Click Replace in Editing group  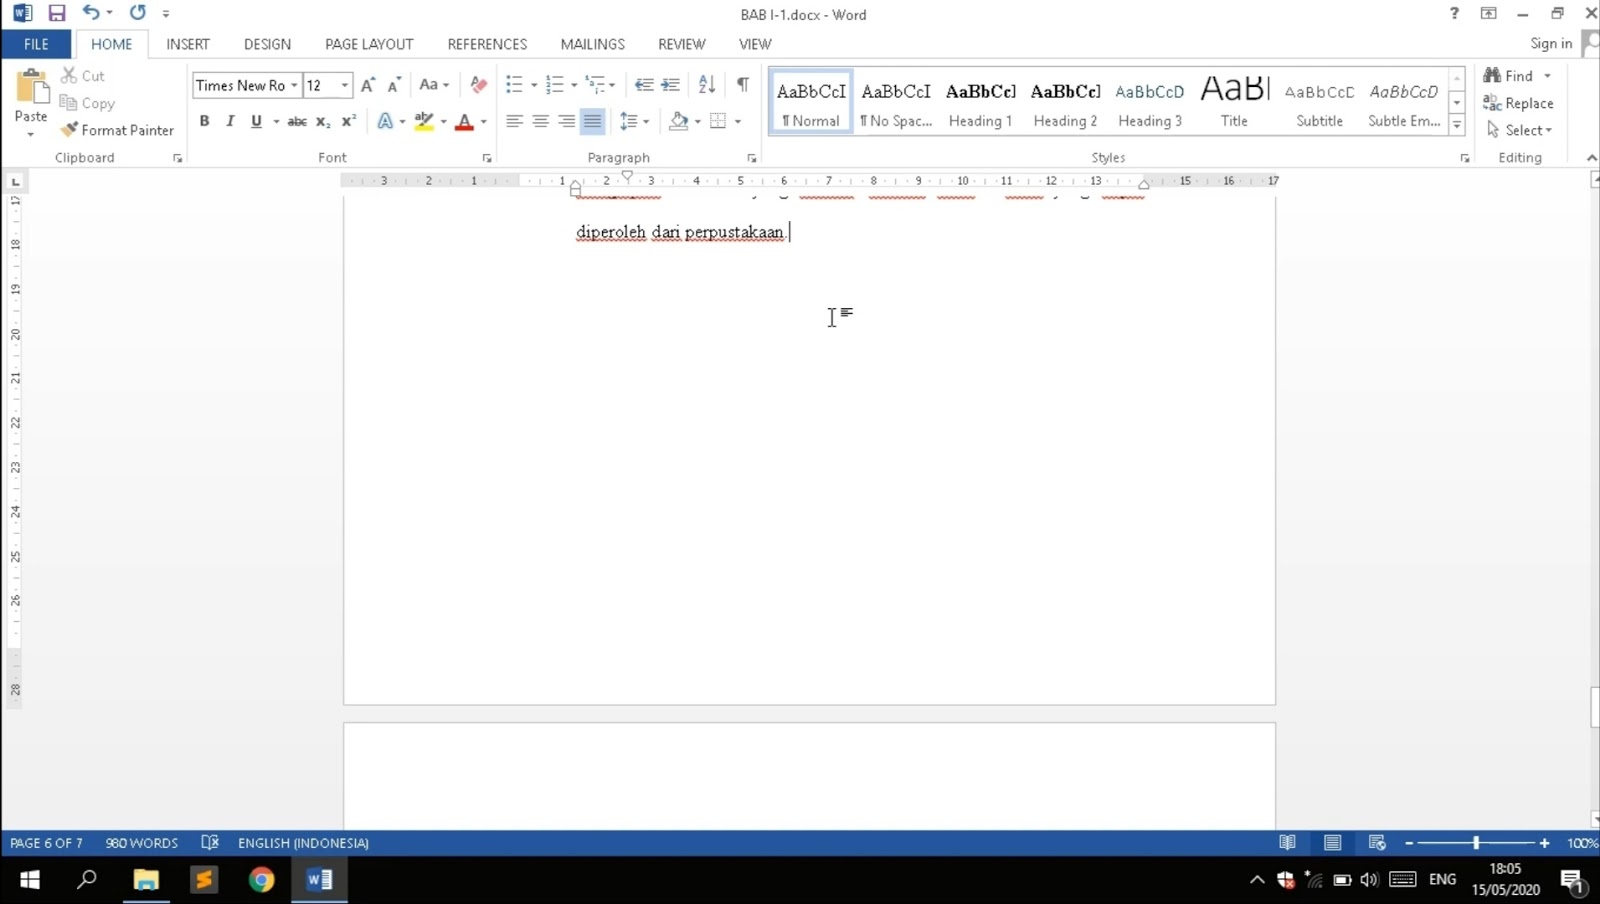click(x=1518, y=103)
